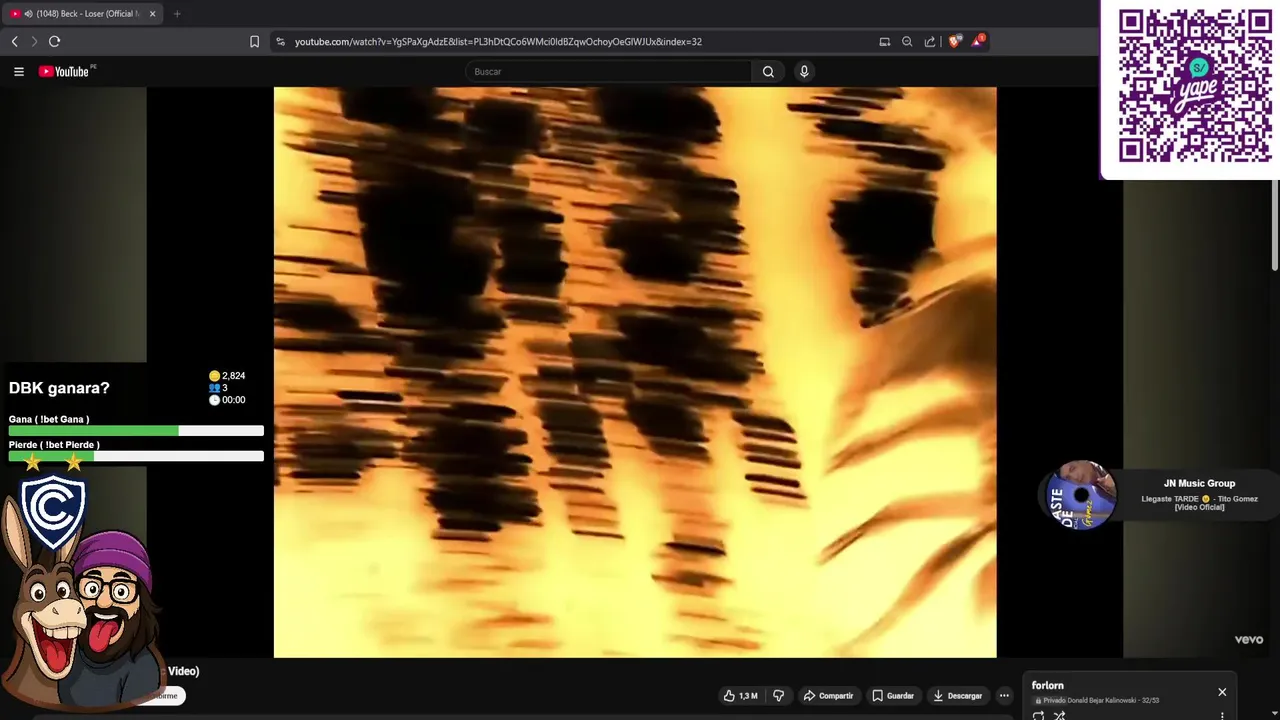Click the Gana ( !bet Gana ) label
The height and width of the screenshot is (720, 1280).
49,420
